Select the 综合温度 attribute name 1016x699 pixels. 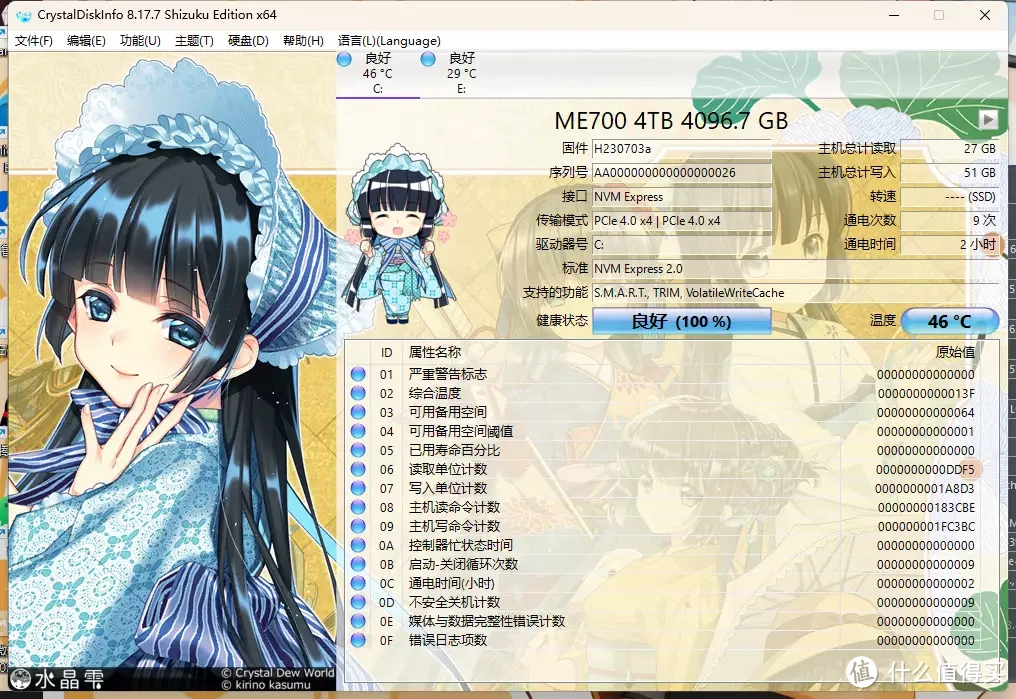[434, 393]
